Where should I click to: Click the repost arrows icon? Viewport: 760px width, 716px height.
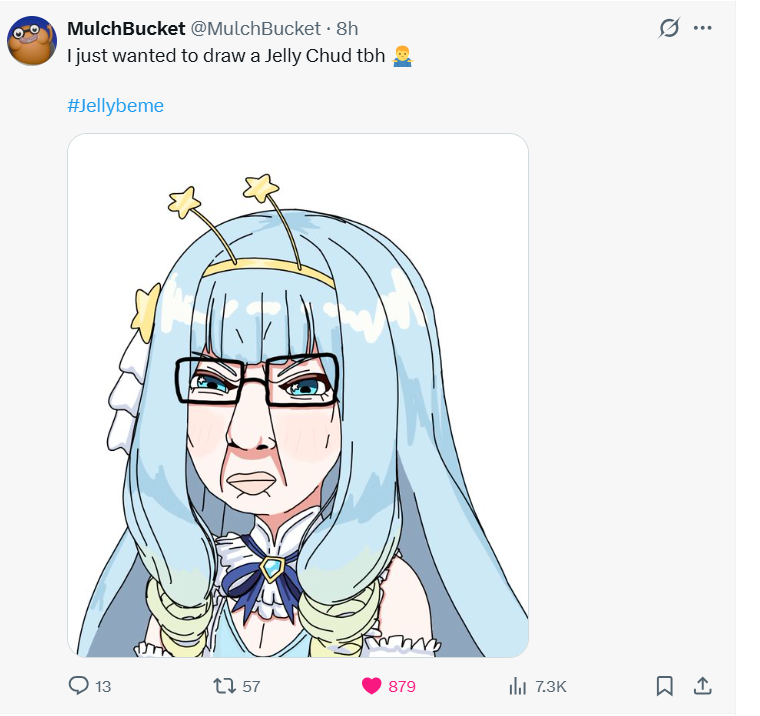(224, 685)
